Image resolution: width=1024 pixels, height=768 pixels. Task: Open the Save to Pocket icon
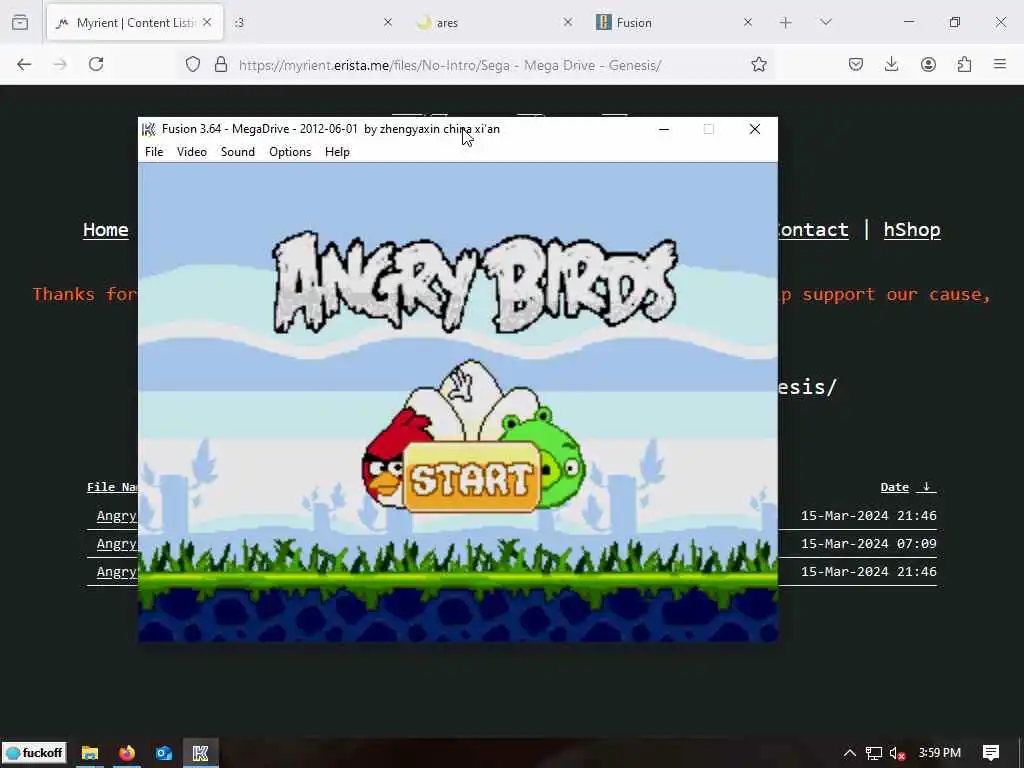[856, 64]
